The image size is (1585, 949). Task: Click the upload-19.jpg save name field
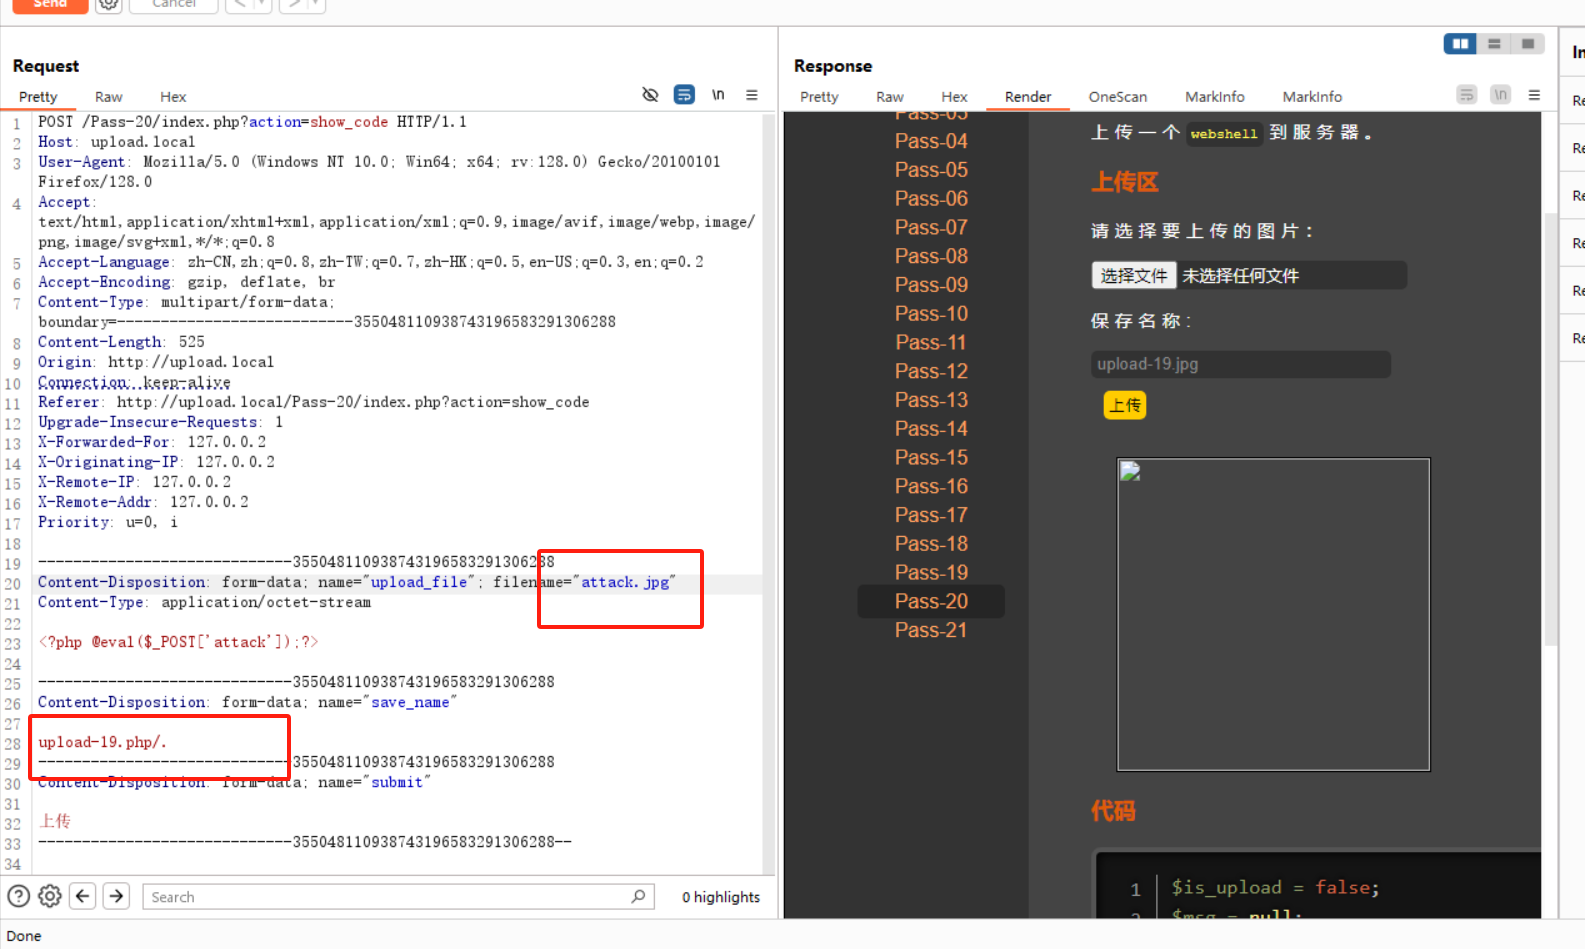tap(1240, 364)
